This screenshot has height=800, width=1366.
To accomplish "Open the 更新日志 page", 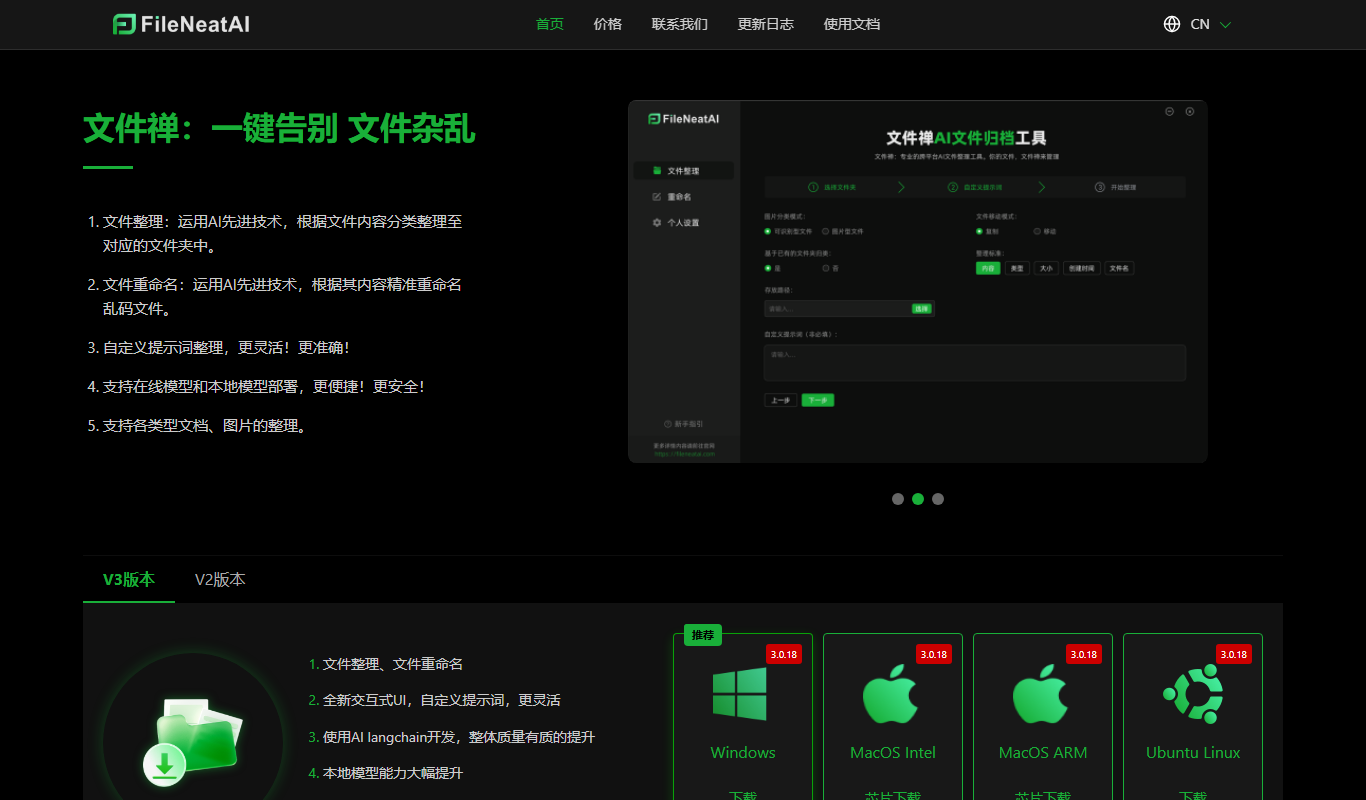I will pyautogui.click(x=766, y=24).
